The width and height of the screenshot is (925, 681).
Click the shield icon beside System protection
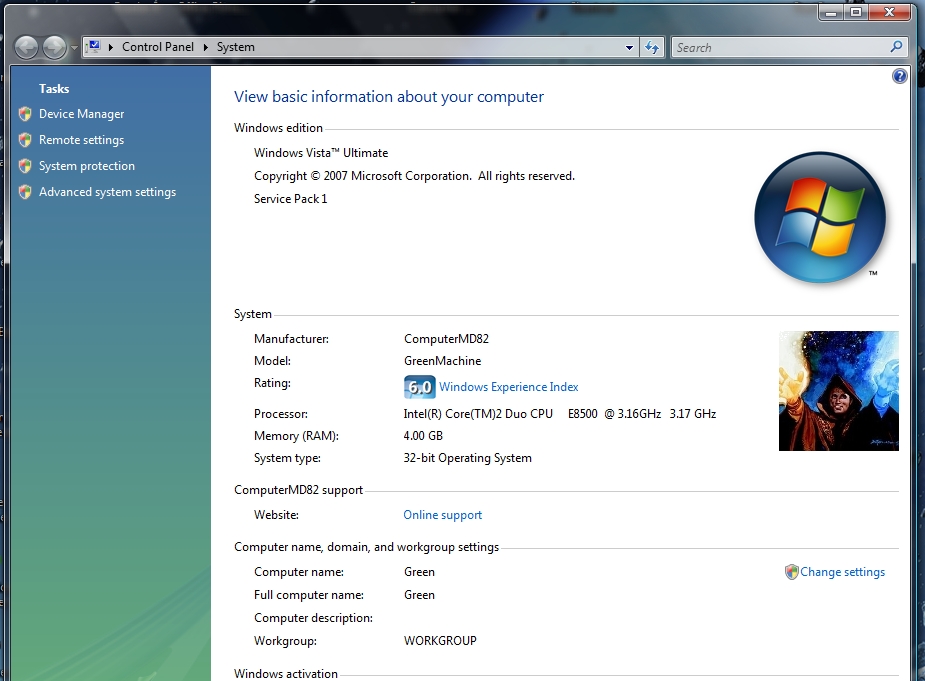25,166
